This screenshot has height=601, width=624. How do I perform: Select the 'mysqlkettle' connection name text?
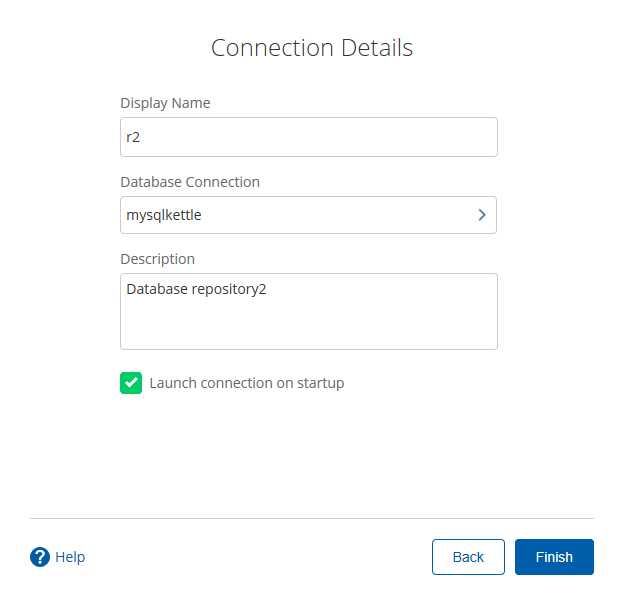coord(166,214)
